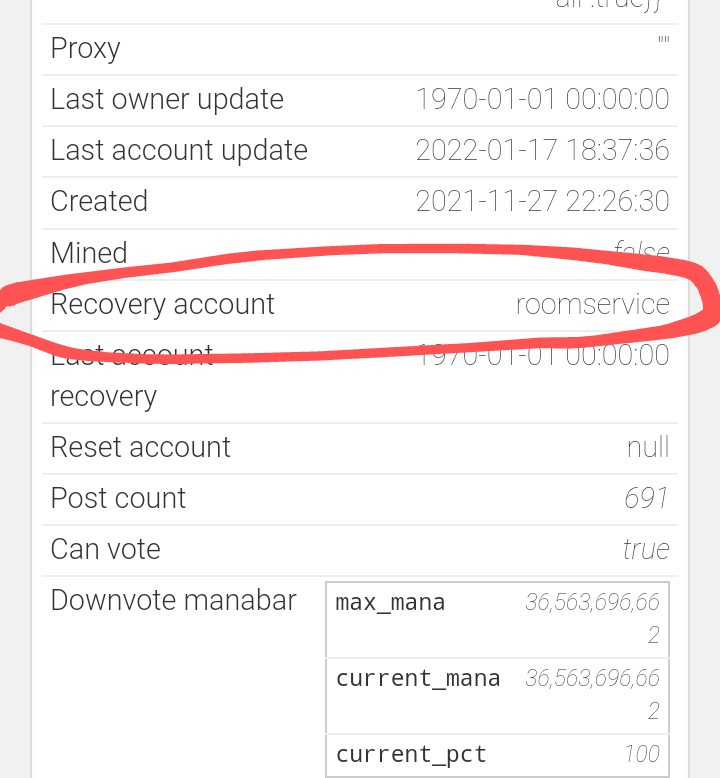Select the Post count label
The image size is (720, 778).
coord(118,498)
